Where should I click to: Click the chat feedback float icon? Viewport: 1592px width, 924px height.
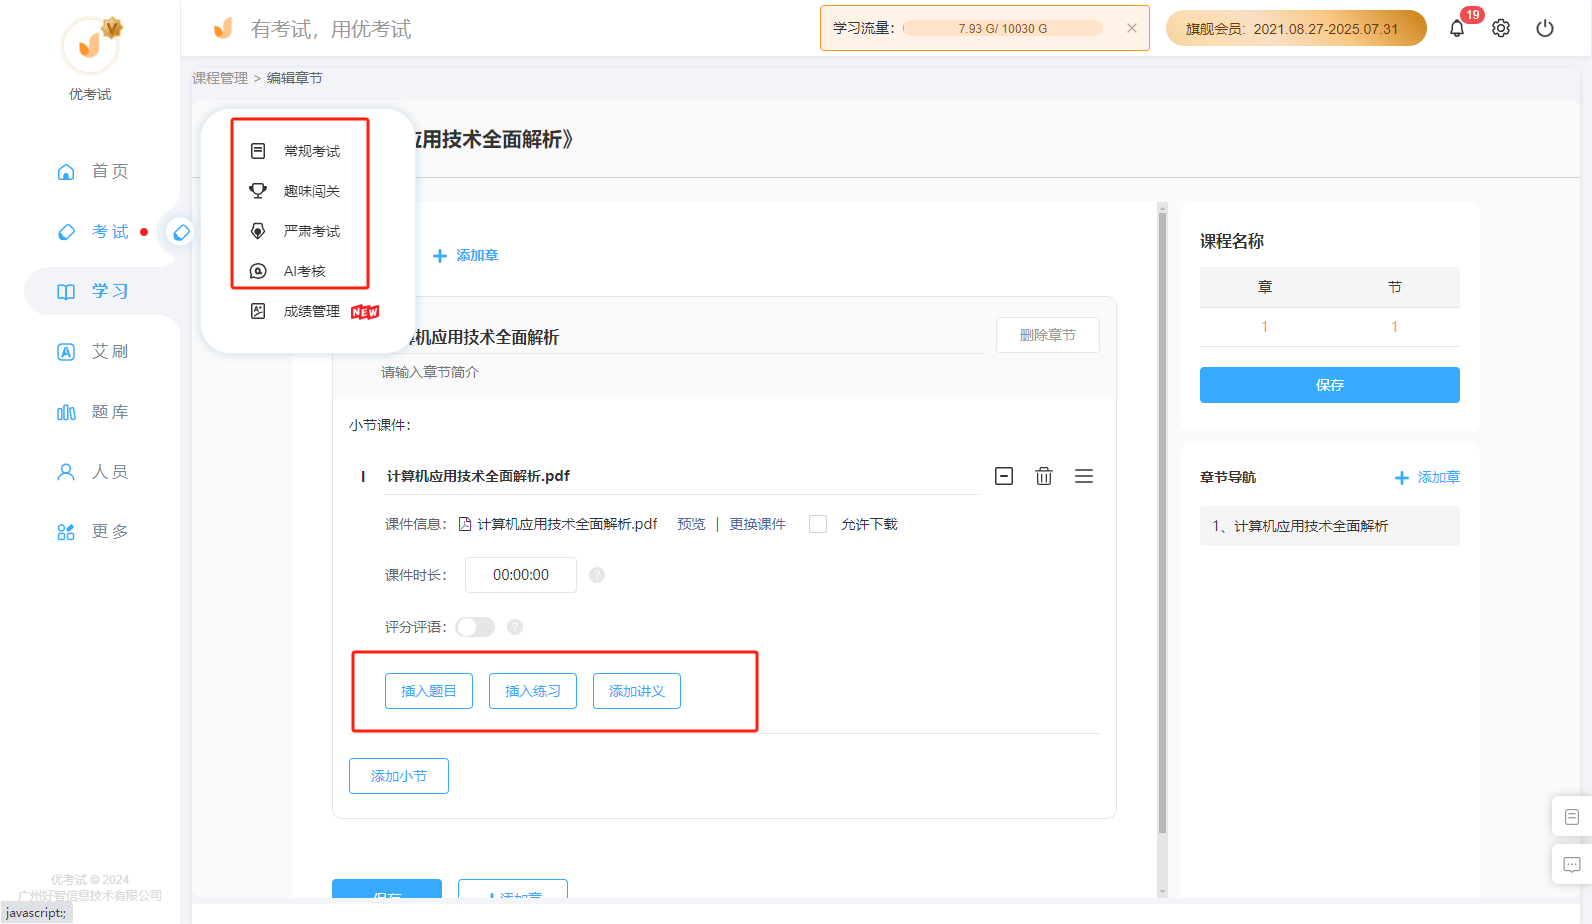[1572, 864]
